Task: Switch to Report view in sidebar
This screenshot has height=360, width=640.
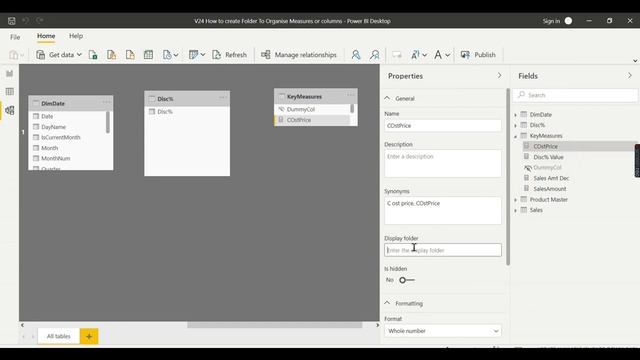Action: (9, 73)
